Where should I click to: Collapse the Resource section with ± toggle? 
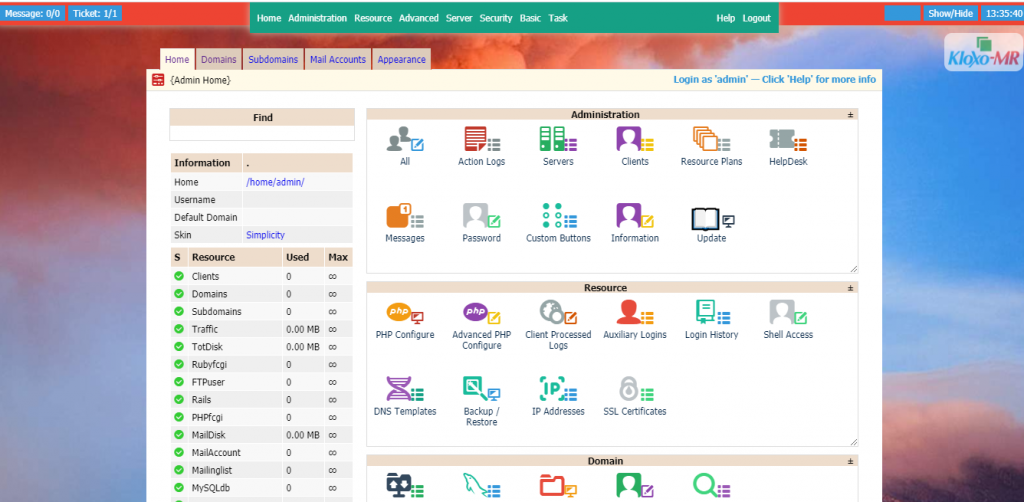851,288
